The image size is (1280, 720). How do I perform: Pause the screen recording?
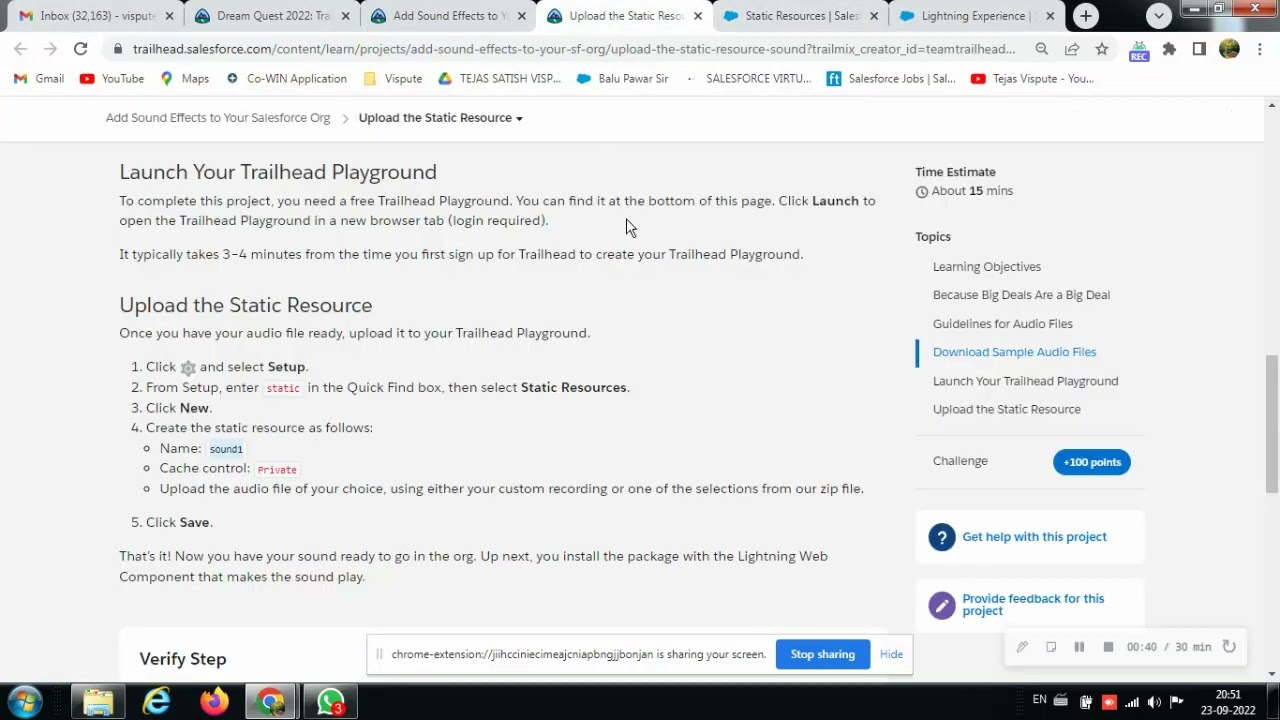click(x=1079, y=647)
